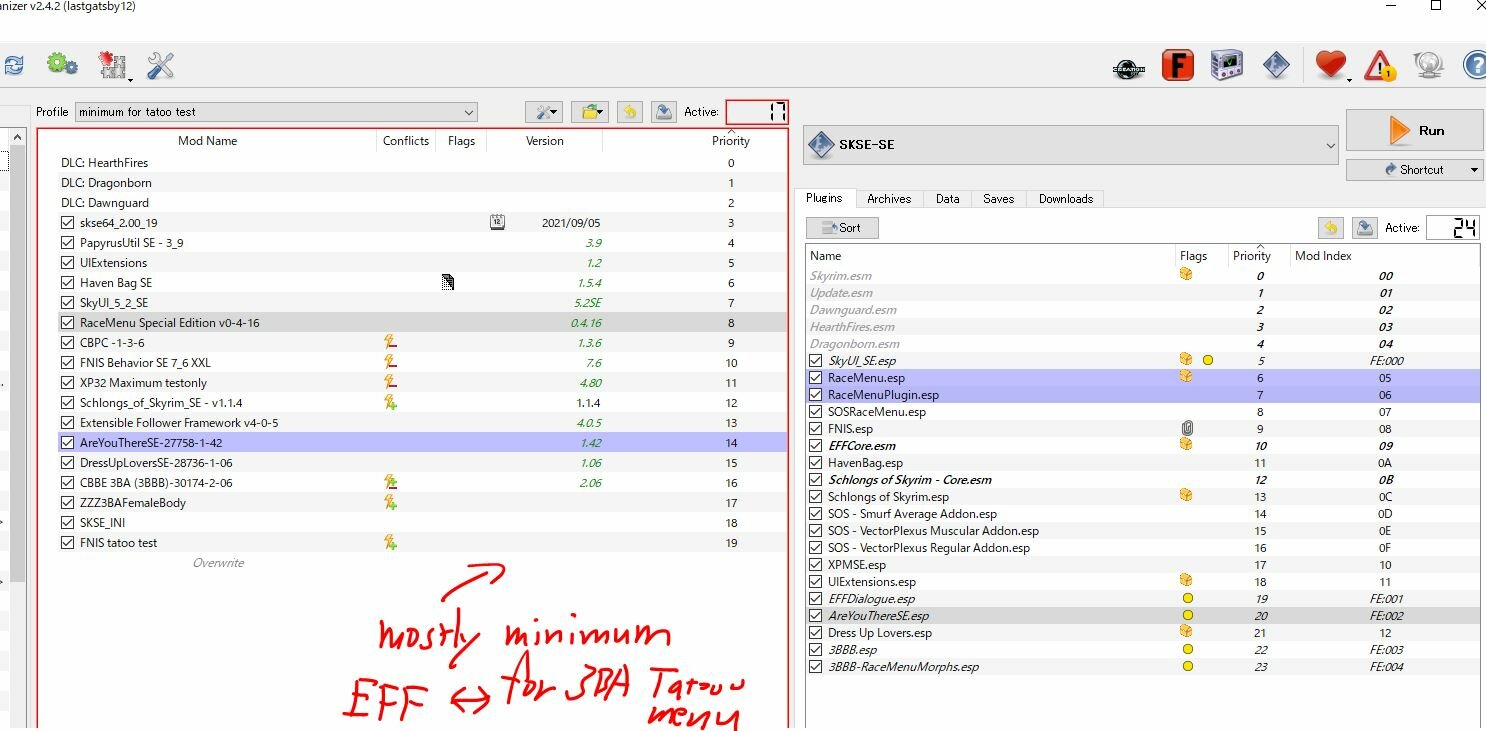Click the red heart endorse icon
The width and height of the screenshot is (1486, 731).
click(x=1330, y=65)
